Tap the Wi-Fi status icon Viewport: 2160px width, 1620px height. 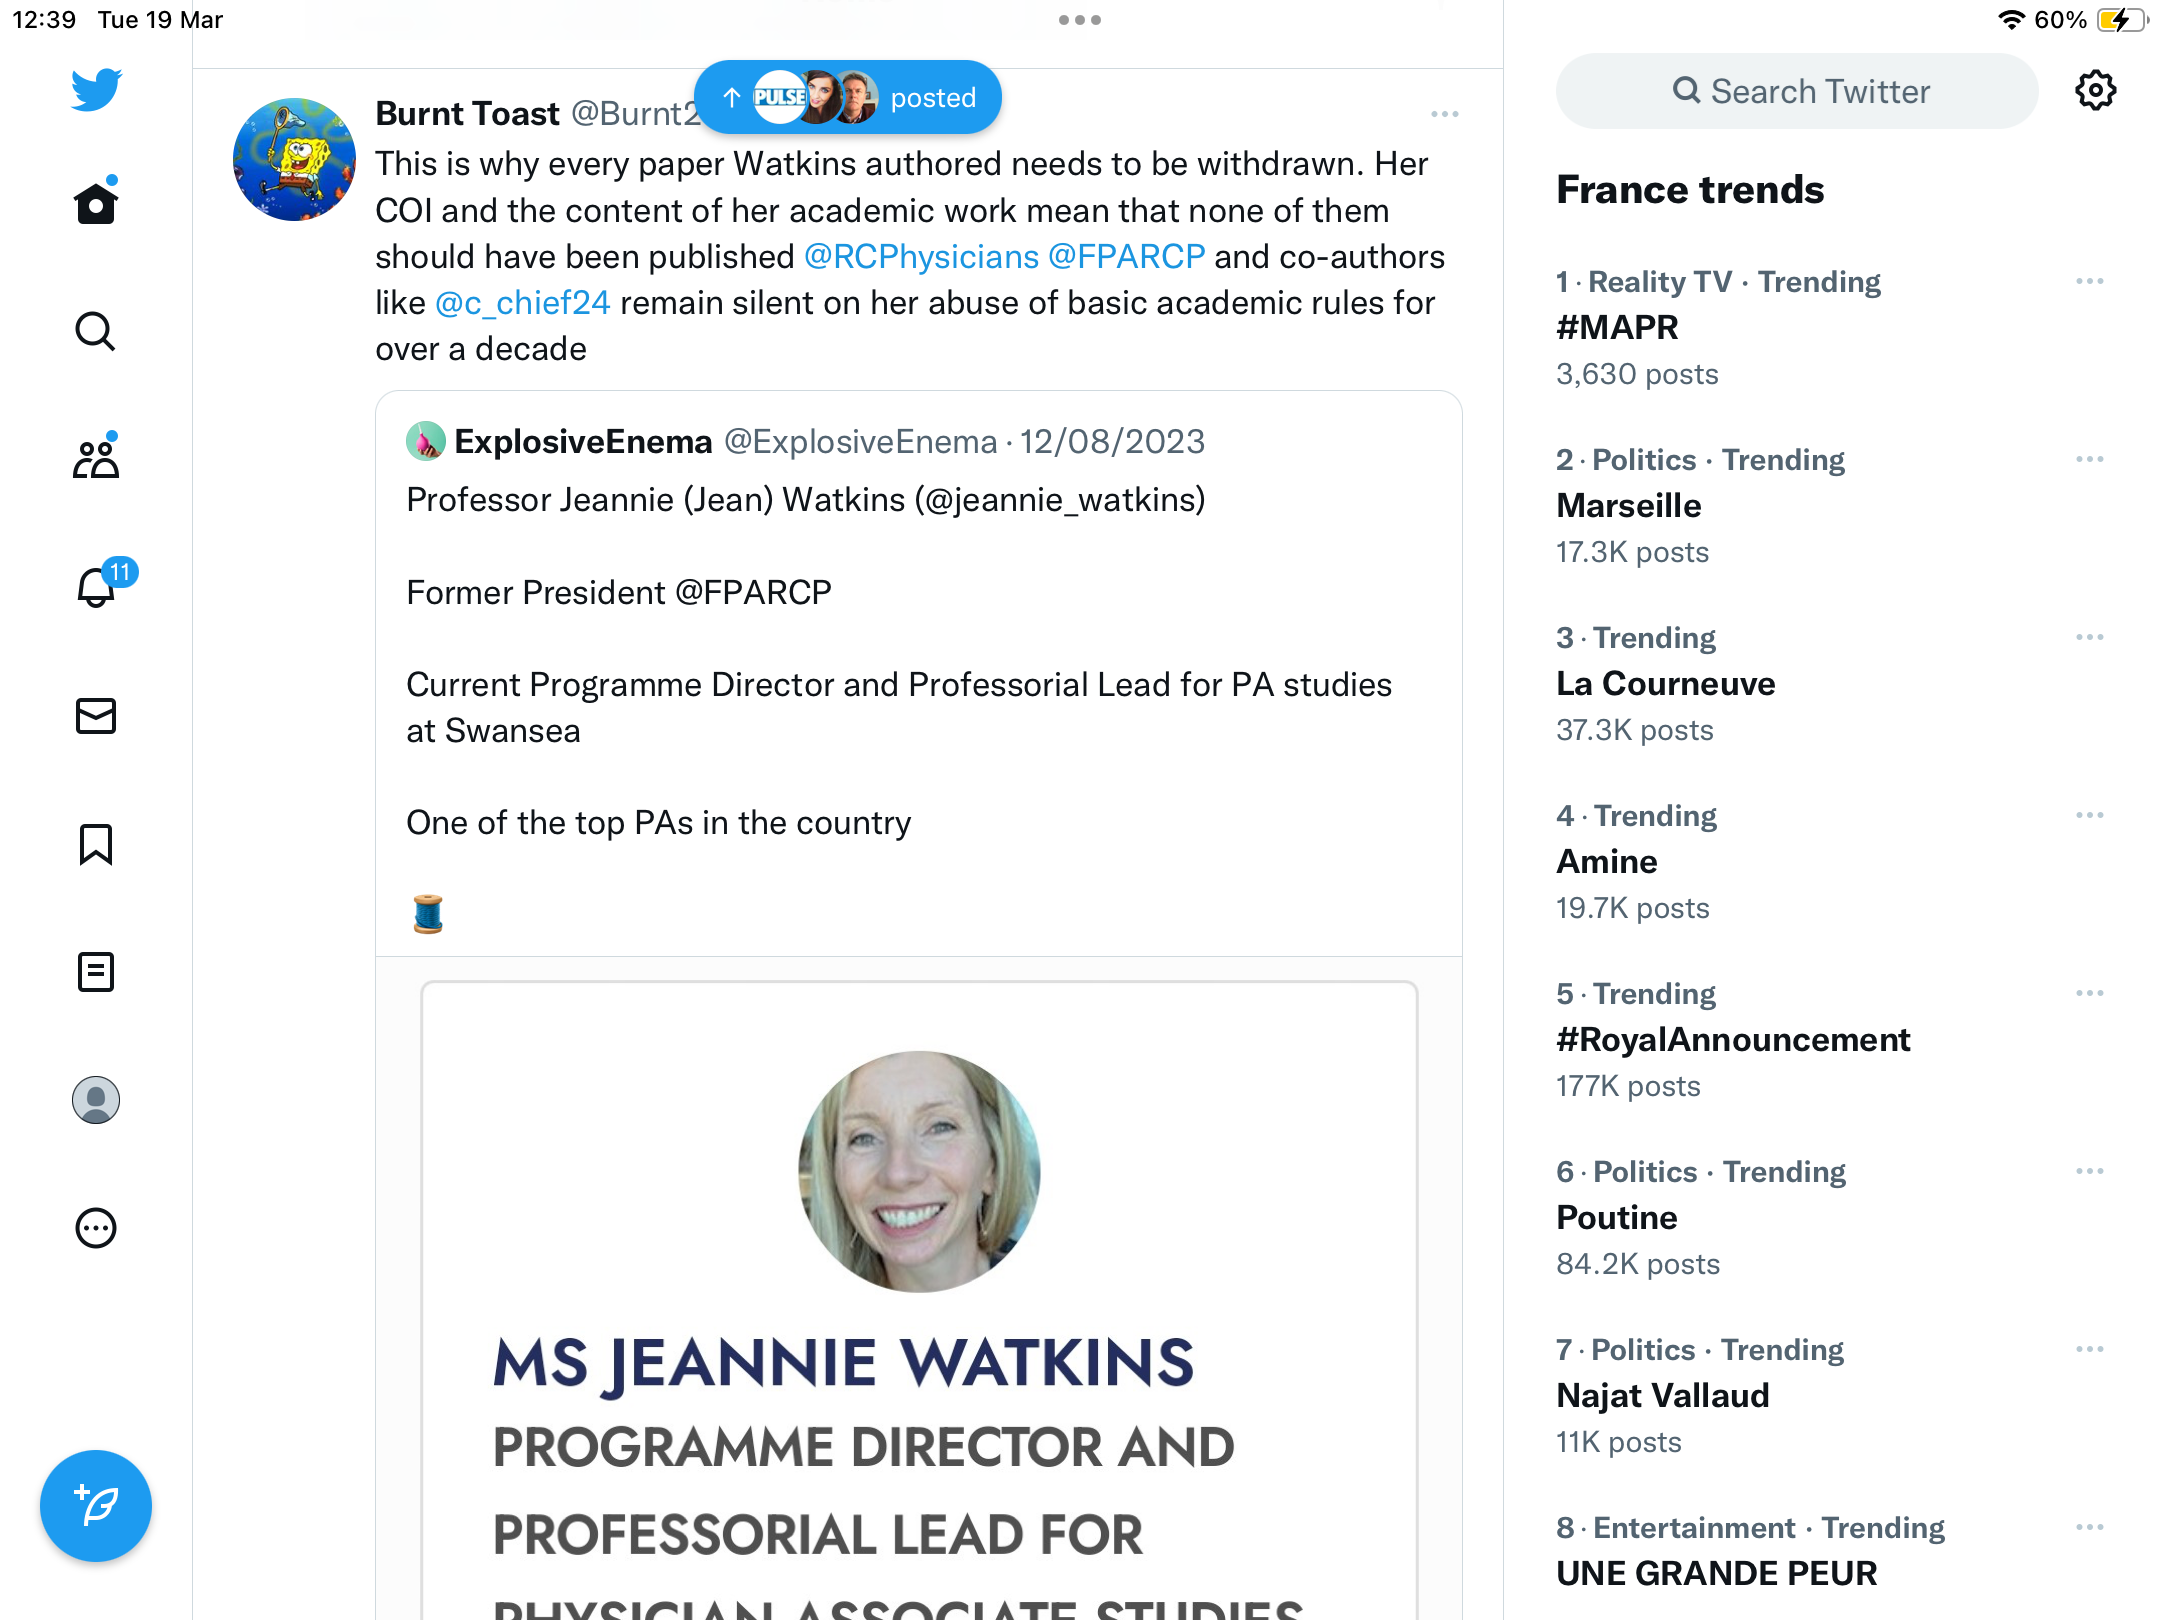pos(2010,20)
